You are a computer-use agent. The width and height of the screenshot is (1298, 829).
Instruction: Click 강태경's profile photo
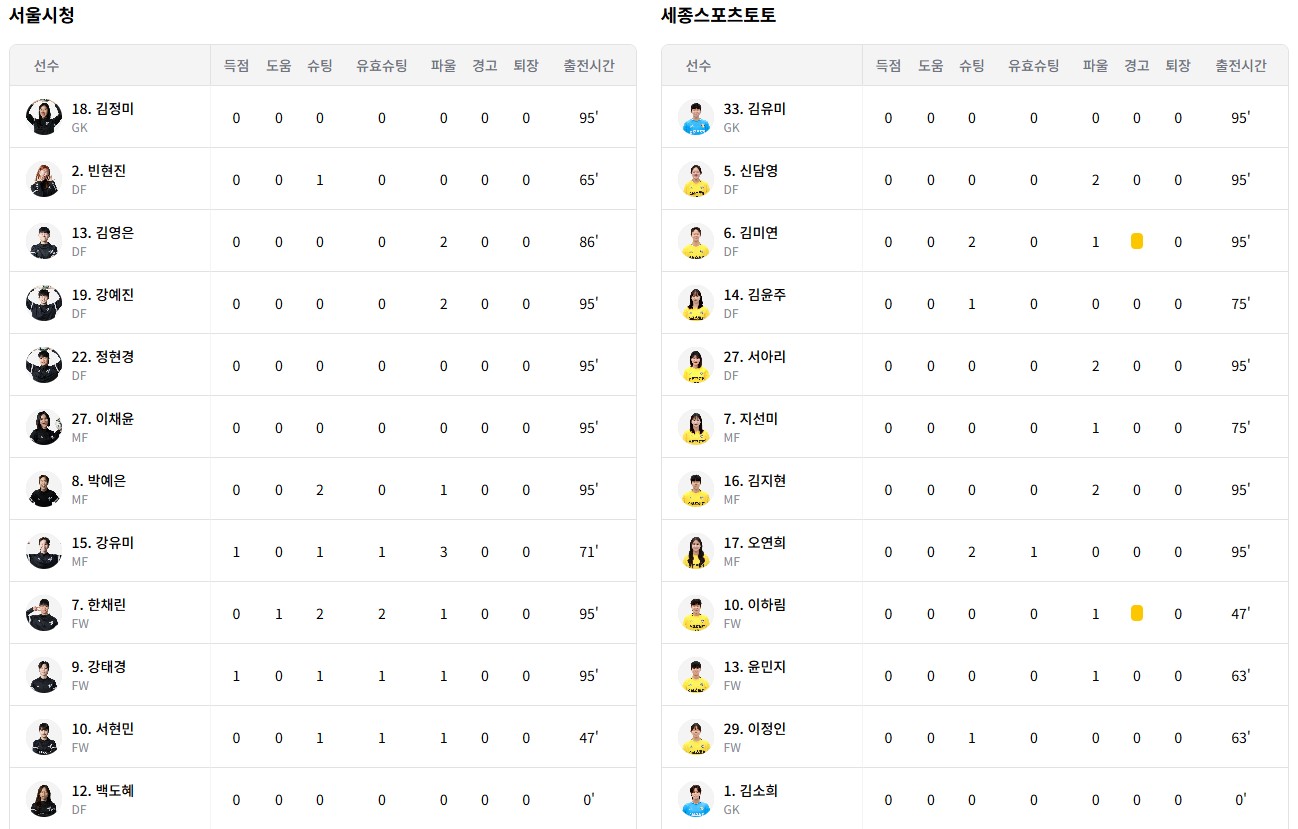(44, 675)
